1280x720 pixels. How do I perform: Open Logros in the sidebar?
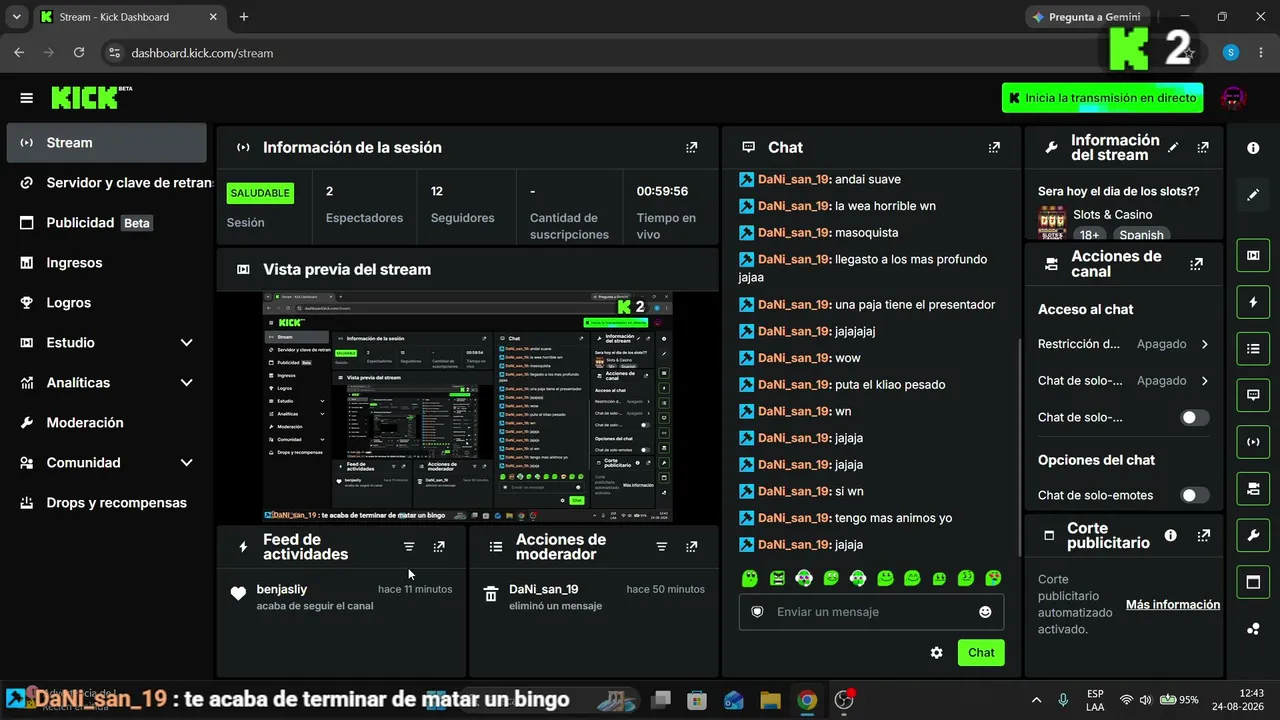tap(107, 303)
